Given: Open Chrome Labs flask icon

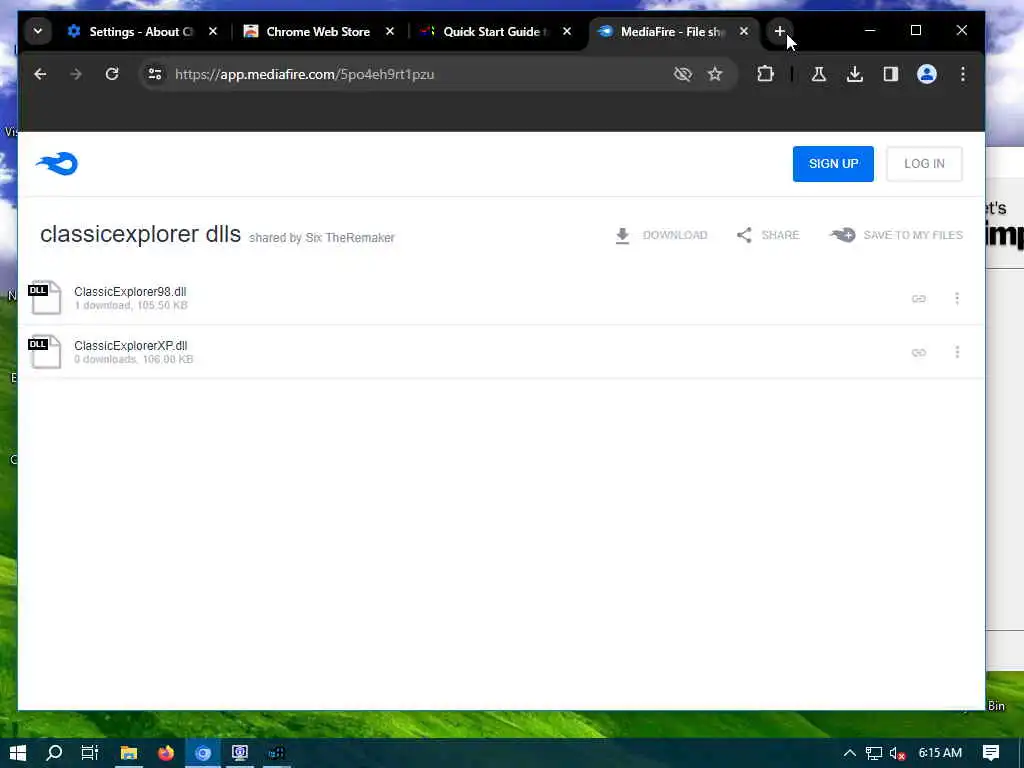Looking at the screenshot, I should coord(818,74).
